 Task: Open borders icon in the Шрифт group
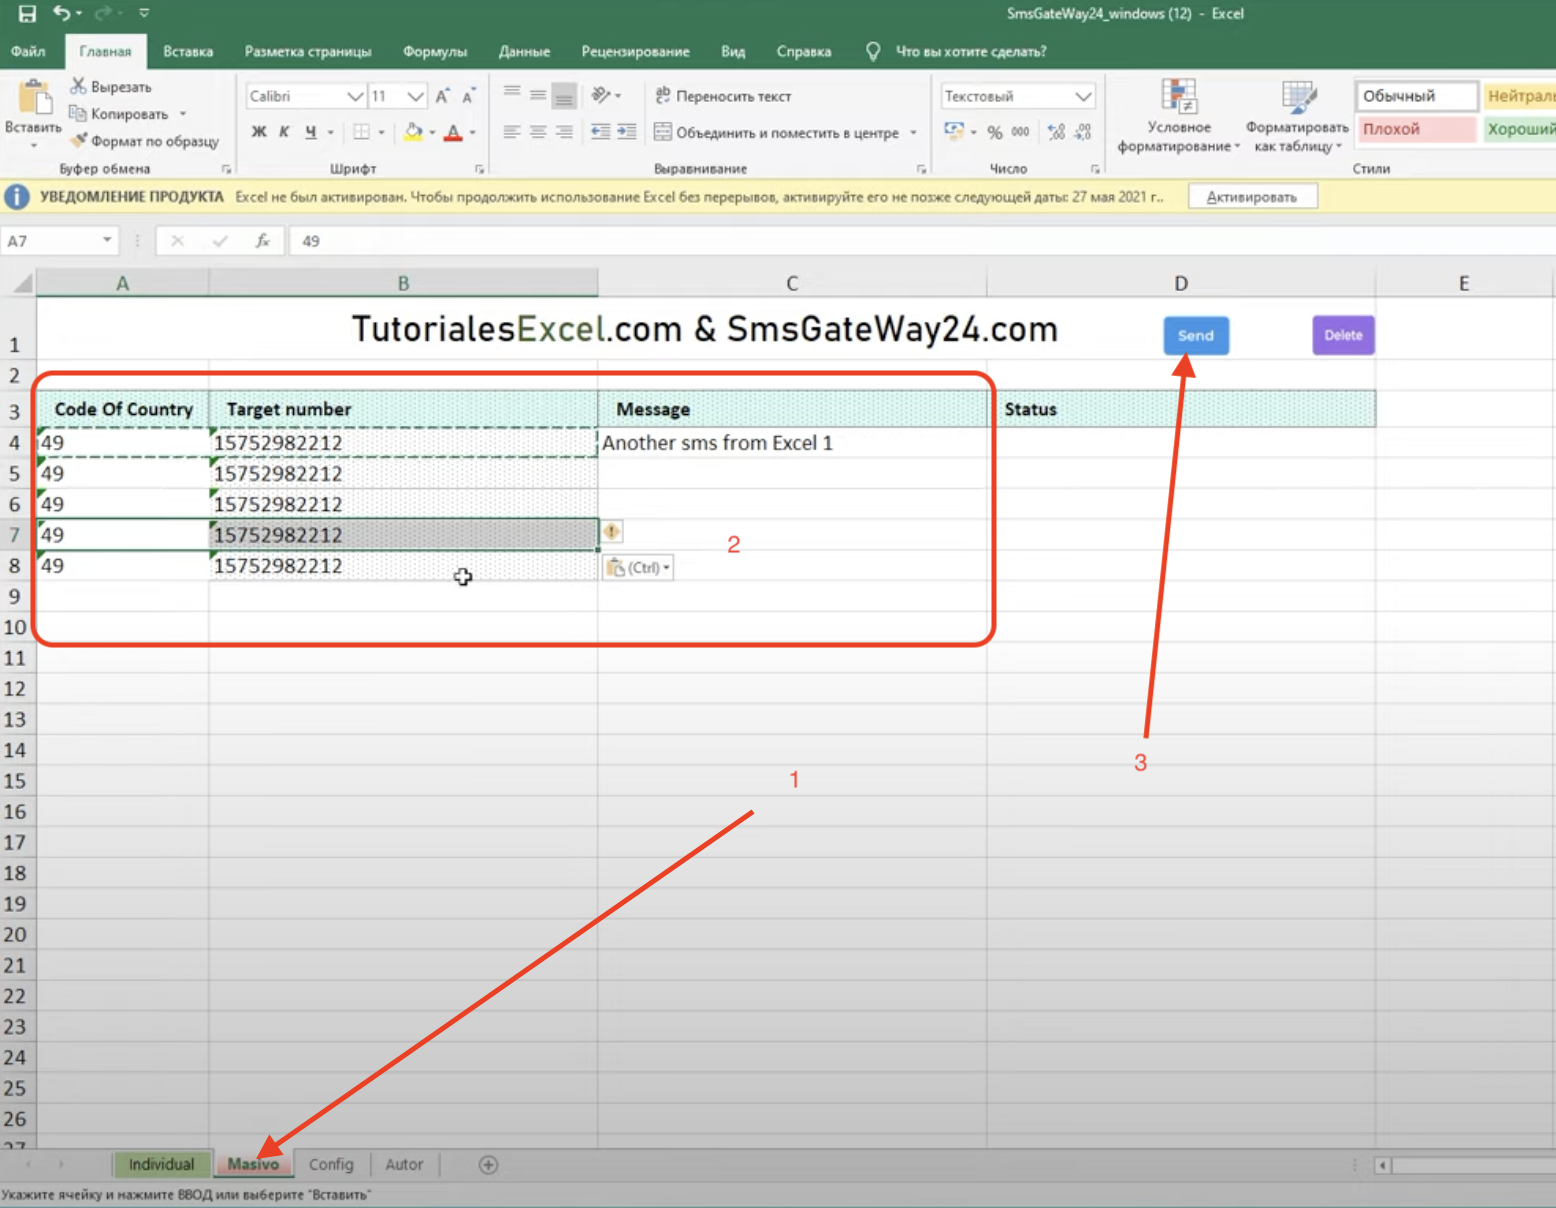pos(361,132)
